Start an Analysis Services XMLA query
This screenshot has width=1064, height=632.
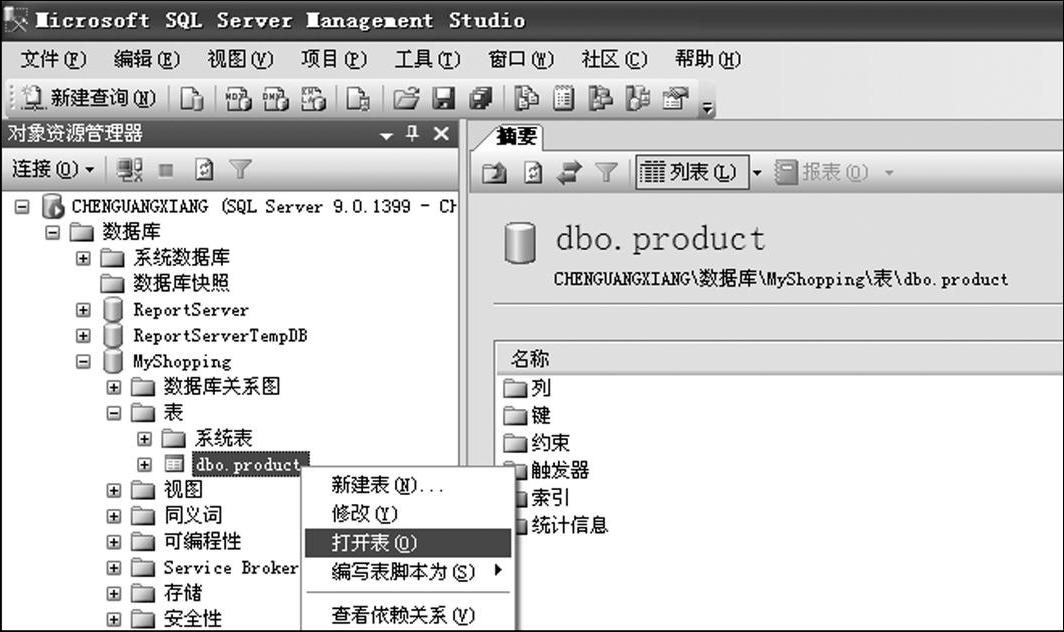click(x=313, y=99)
